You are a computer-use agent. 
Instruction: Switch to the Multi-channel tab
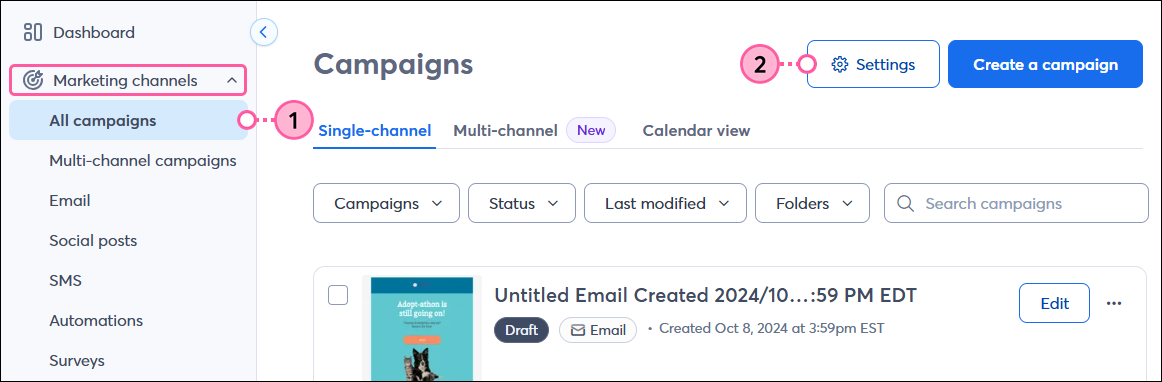[505, 131]
